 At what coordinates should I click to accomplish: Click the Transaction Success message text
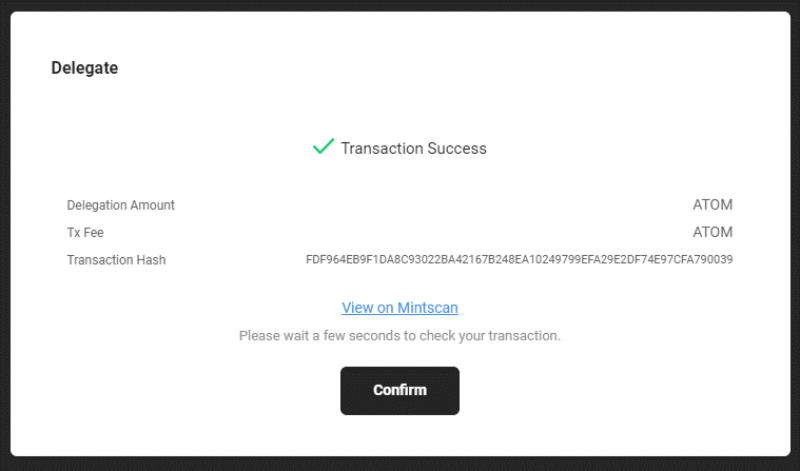tap(413, 148)
